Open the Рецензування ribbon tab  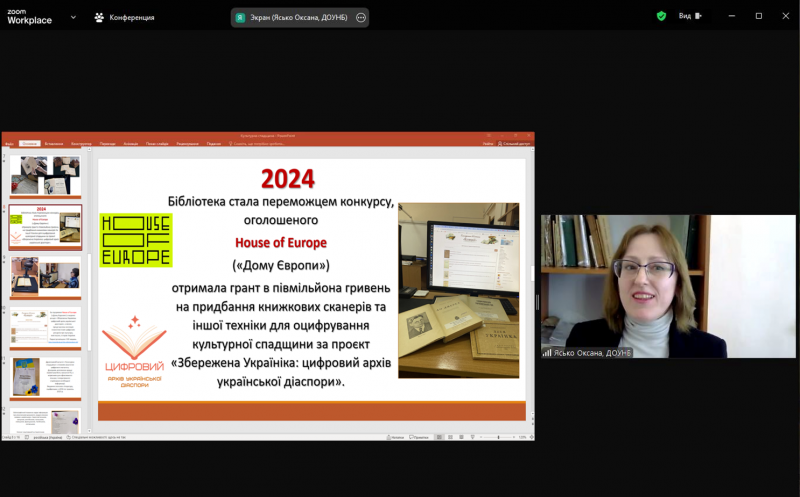tap(187, 144)
